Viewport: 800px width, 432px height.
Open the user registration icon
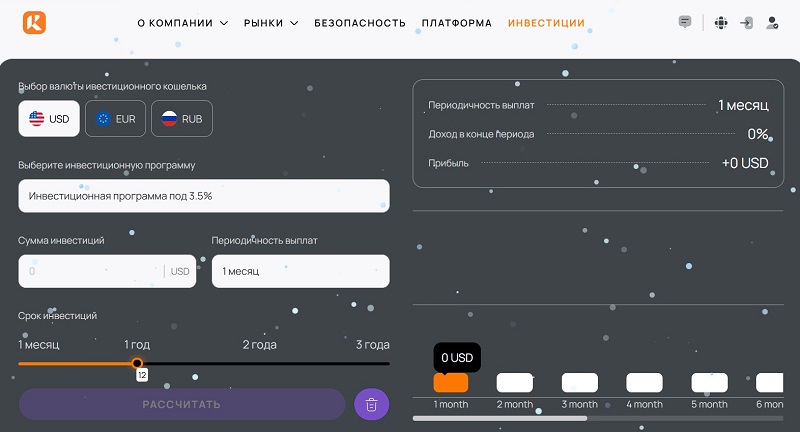coord(772,22)
